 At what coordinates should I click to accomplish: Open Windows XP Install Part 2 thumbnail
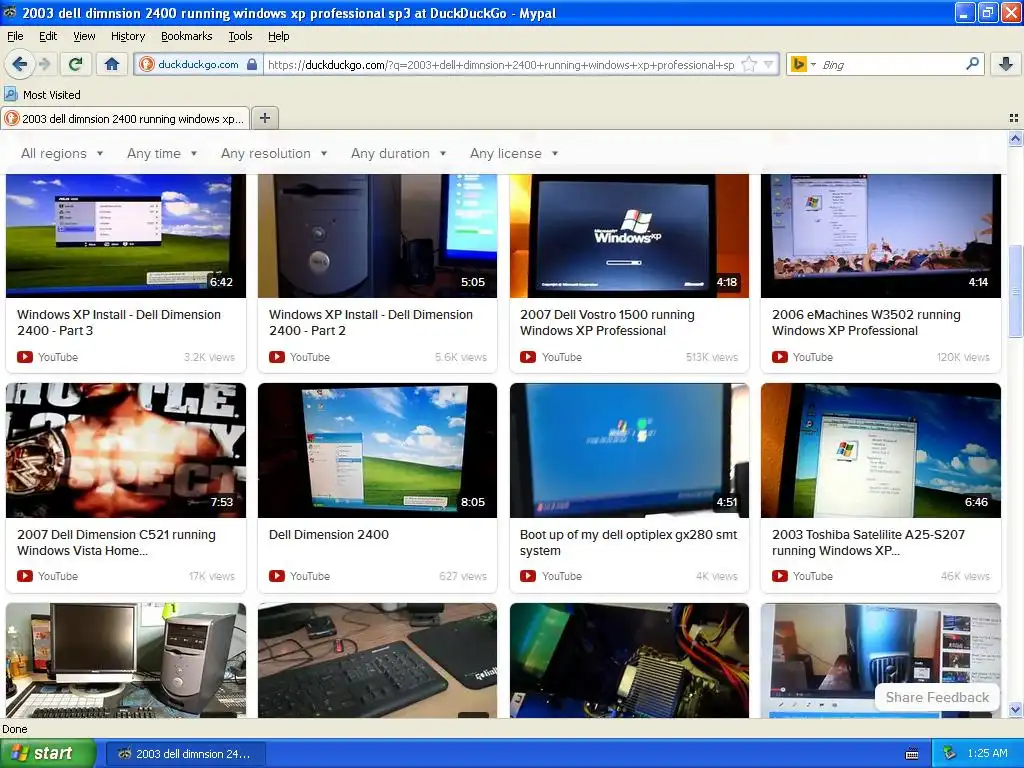pyautogui.click(x=377, y=236)
